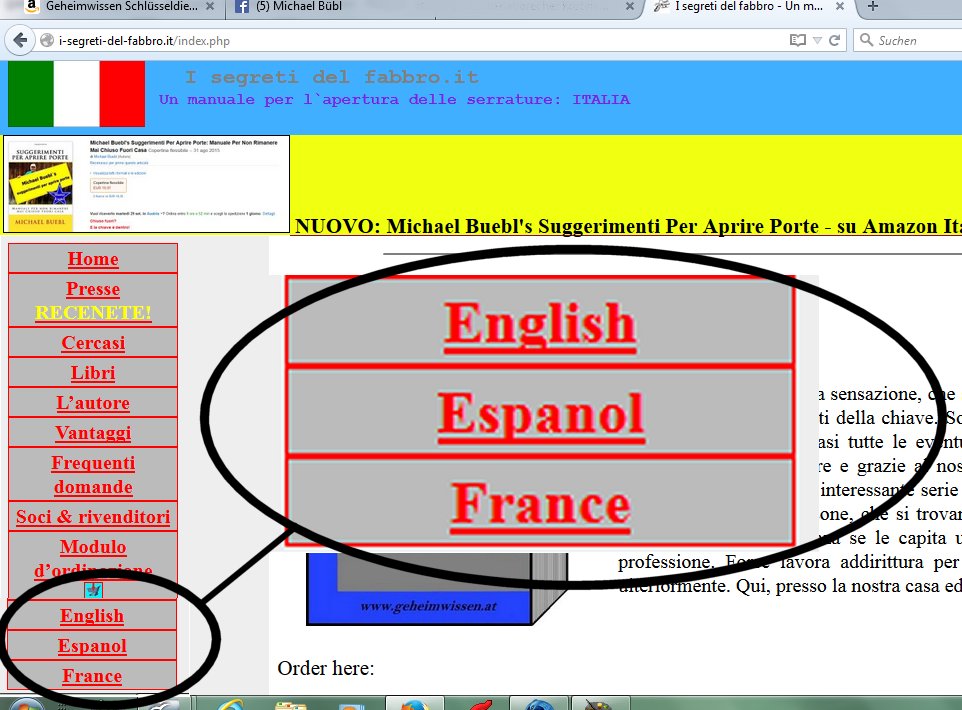Open Soci & rivenditori sidebar link
Screen dimensions: 962x710
pyautogui.click(x=93, y=517)
